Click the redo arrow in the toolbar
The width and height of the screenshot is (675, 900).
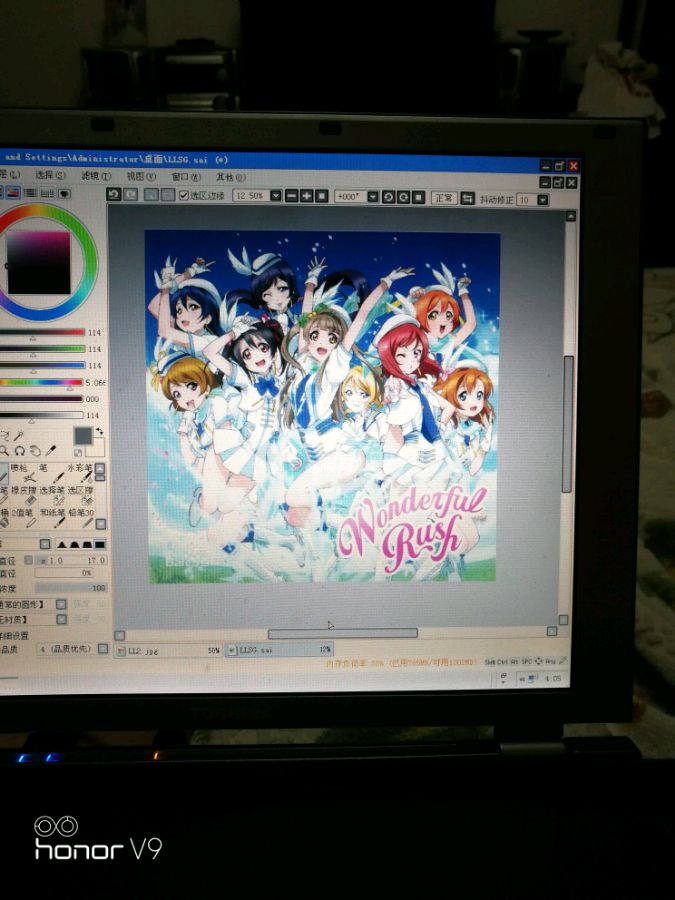pos(131,195)
